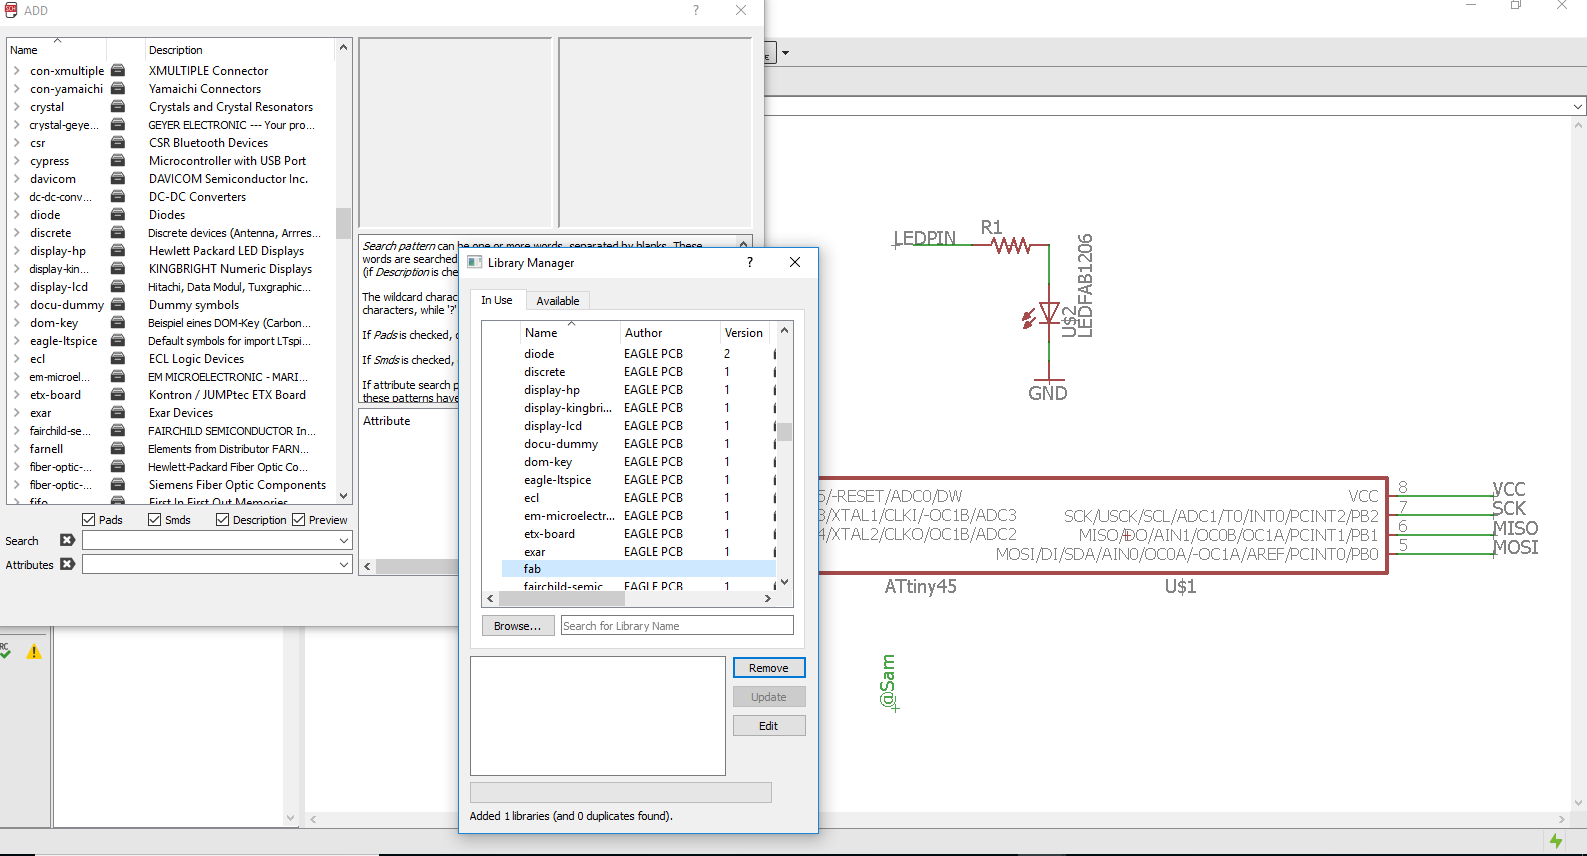Image resolution: width=1587 pixels, height=856 pixels.
Task: Click the library icon beside con-yamaichi
Action: pyautogui.click(x=118, y=89)
